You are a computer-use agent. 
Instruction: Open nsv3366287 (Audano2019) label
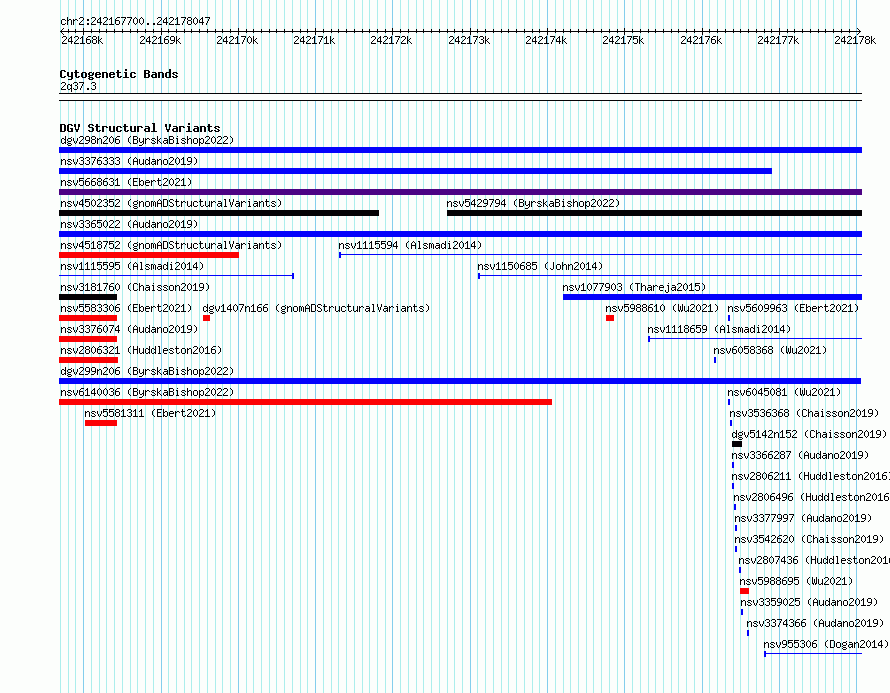(x=800, y=455)
